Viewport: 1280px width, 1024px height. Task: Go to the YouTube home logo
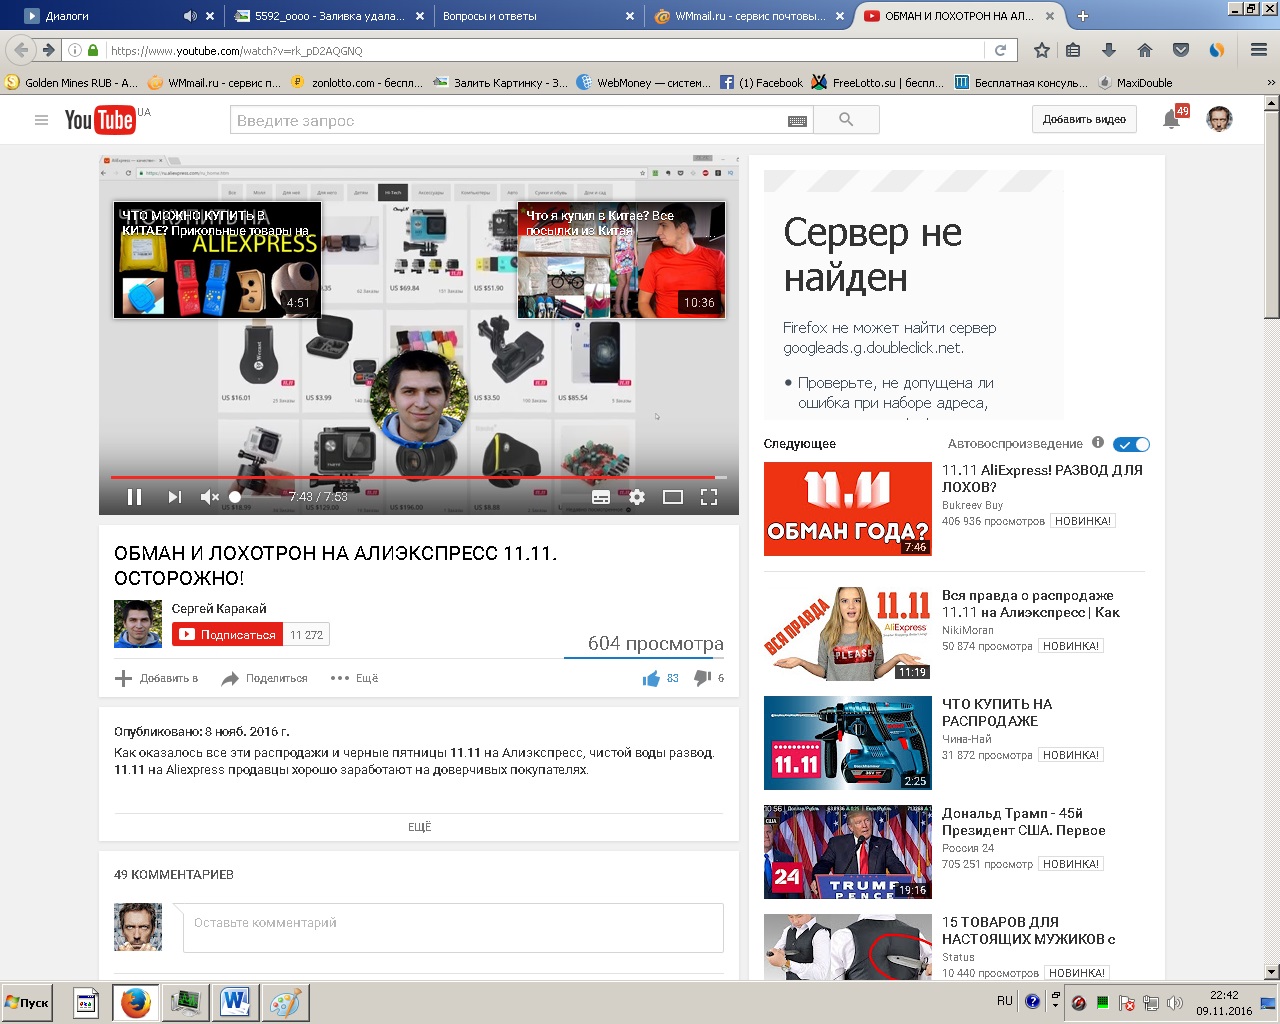[x=100, y=120]
